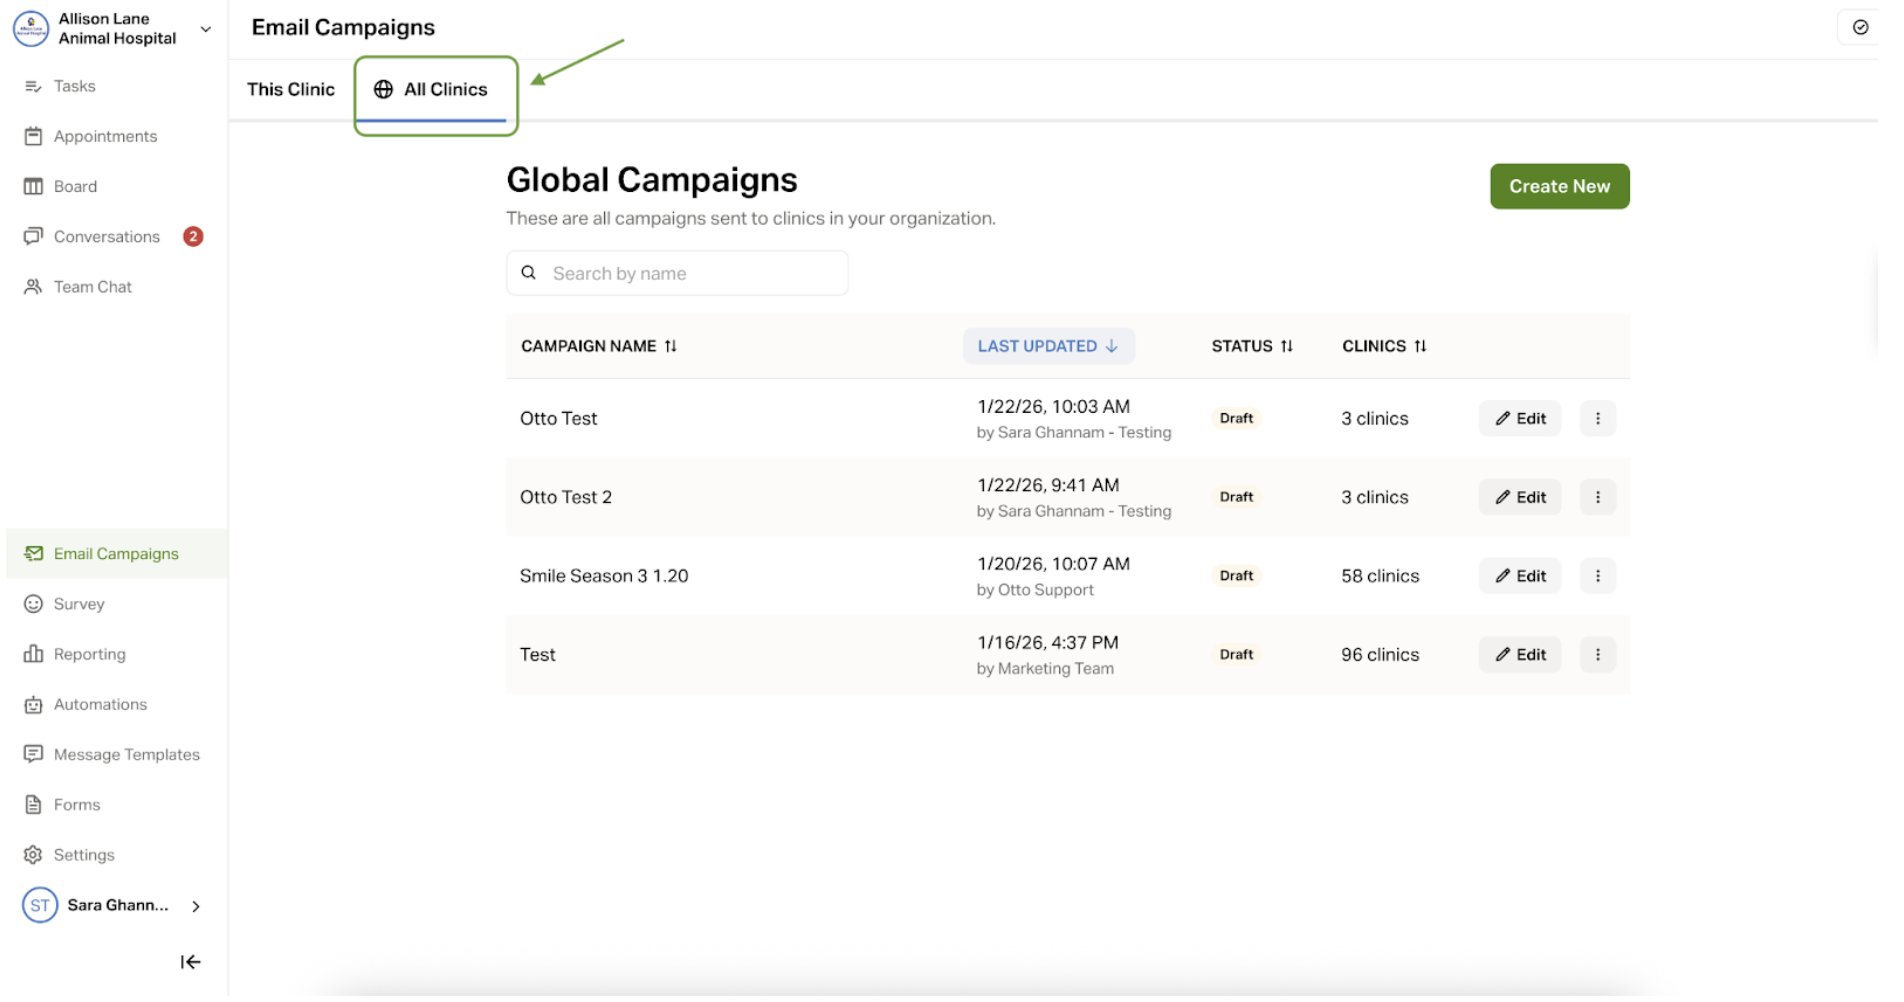This screenshot has width=1904, height=1002.
Task: Open Settings from the sidebar
Action: pyautogui.click(x=83, y=855)
